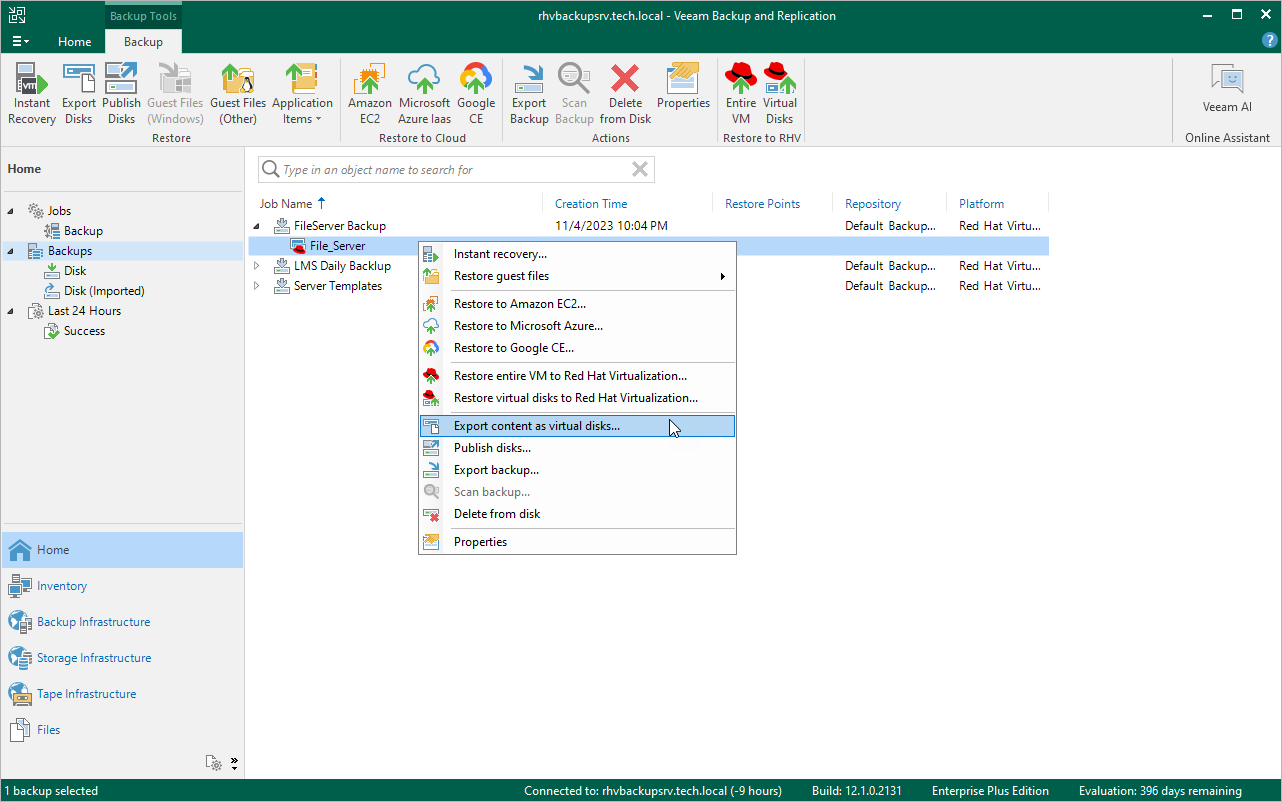Sort by Creation Time column header
The image size is (1282, 802).
[591, 204]
